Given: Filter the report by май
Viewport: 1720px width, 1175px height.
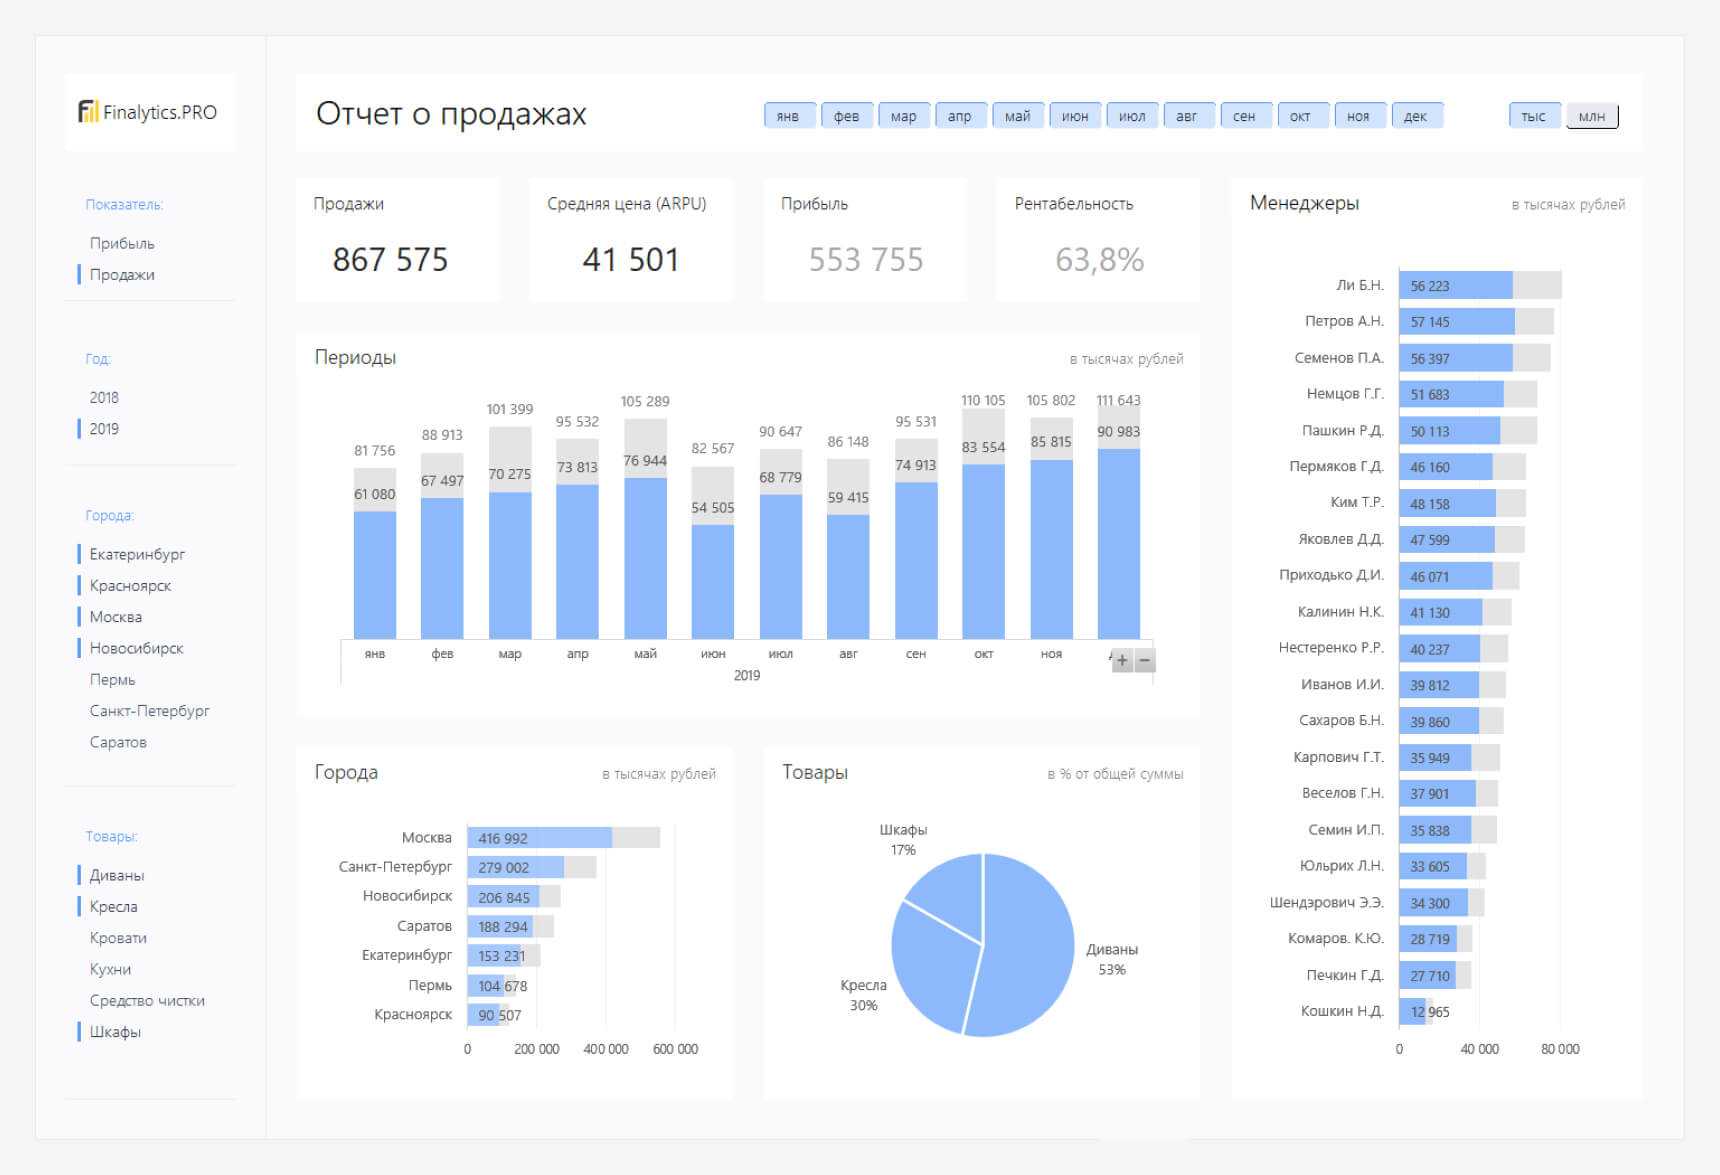Looking at the screenshot, I should point(1018,116).
